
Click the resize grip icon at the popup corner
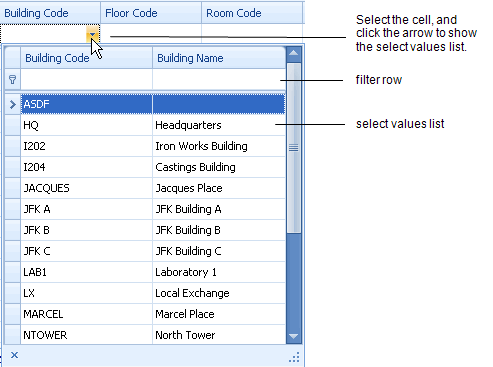tap(294, 357)
